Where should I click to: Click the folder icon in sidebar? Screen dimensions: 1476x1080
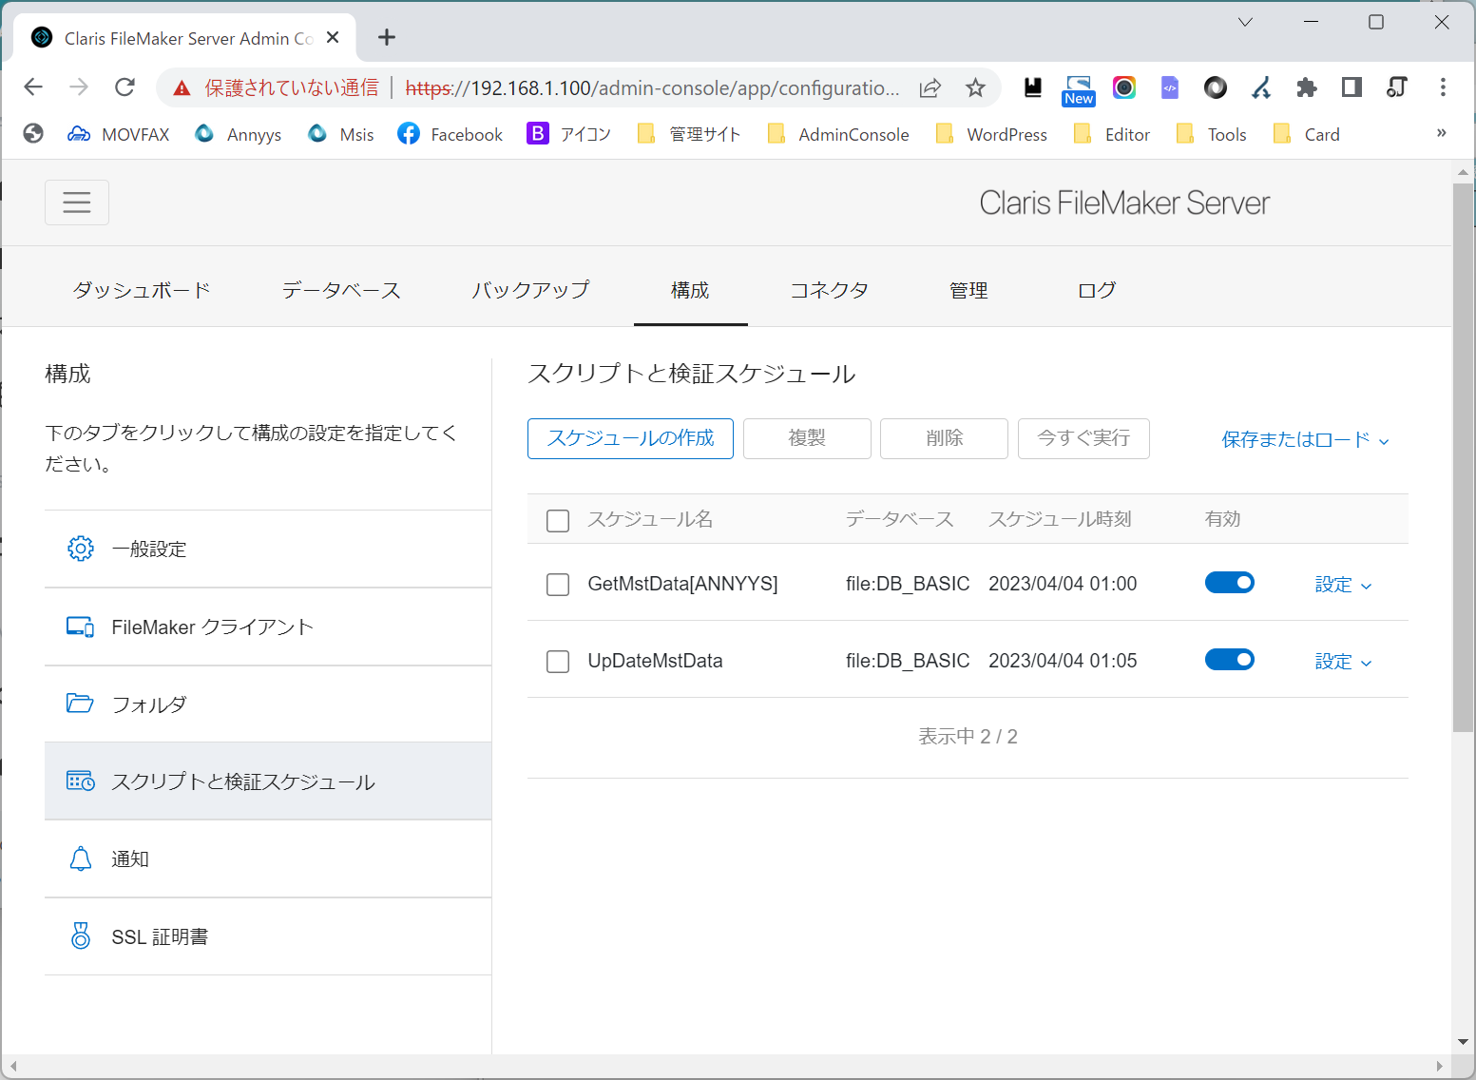(x=80, y=704)
